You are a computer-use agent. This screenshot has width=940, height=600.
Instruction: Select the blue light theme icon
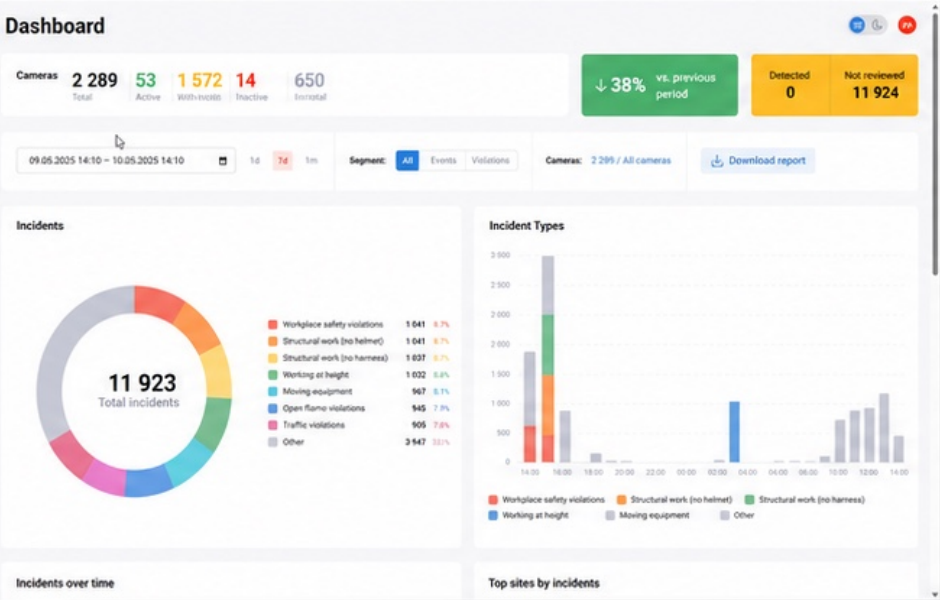point(857,25)
